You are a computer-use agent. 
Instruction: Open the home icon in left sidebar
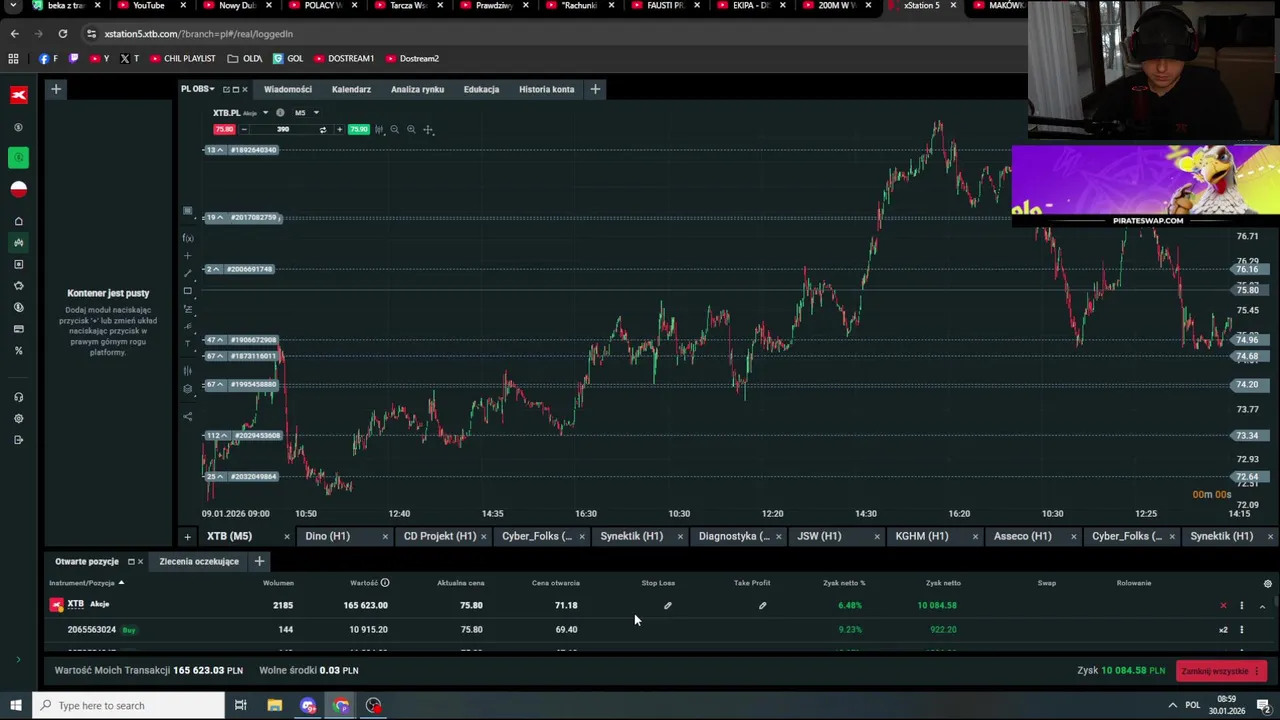[x=18, y=221]
